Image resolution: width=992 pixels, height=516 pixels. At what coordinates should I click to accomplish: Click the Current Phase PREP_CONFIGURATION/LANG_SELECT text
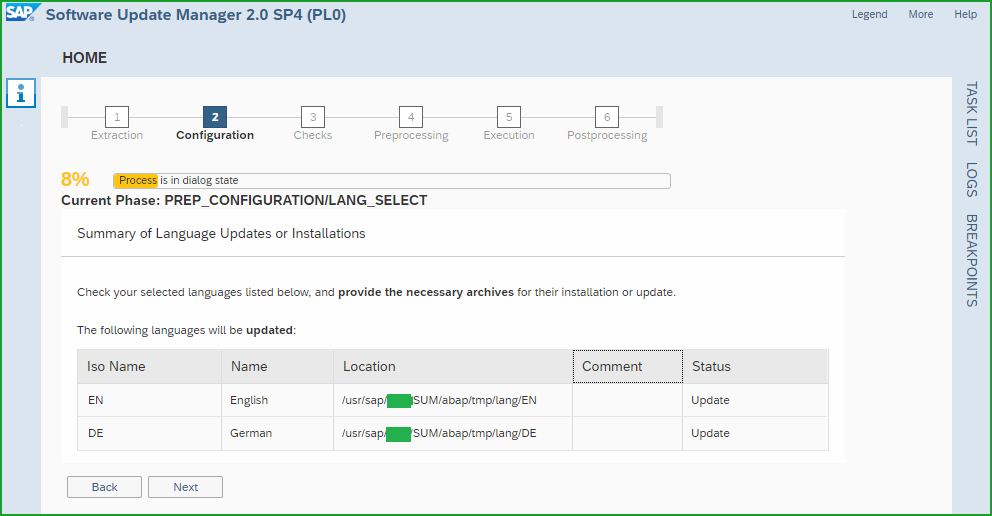point(244,200)
